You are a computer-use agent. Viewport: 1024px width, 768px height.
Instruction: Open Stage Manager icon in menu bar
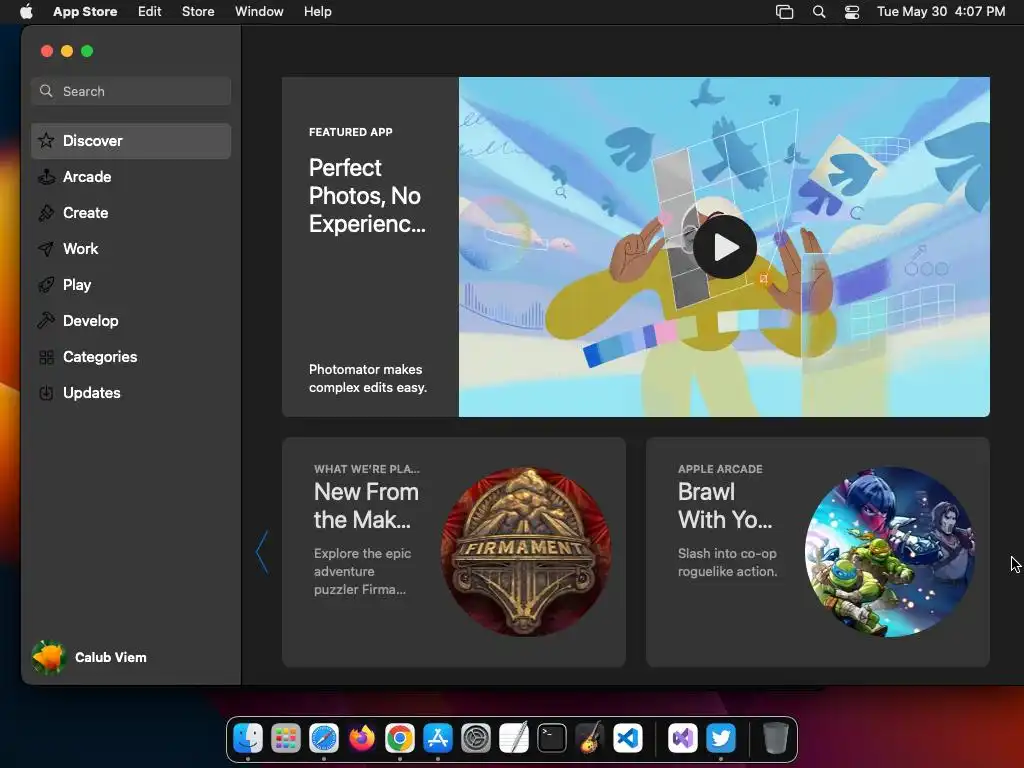[784, 12]
